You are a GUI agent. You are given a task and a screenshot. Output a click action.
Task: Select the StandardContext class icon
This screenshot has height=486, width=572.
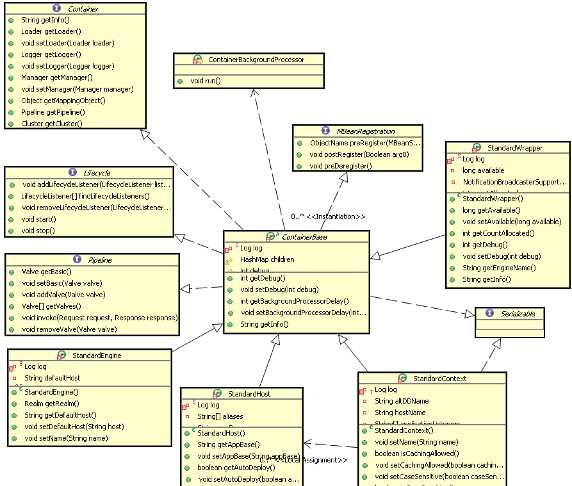[x=402, y=378]
